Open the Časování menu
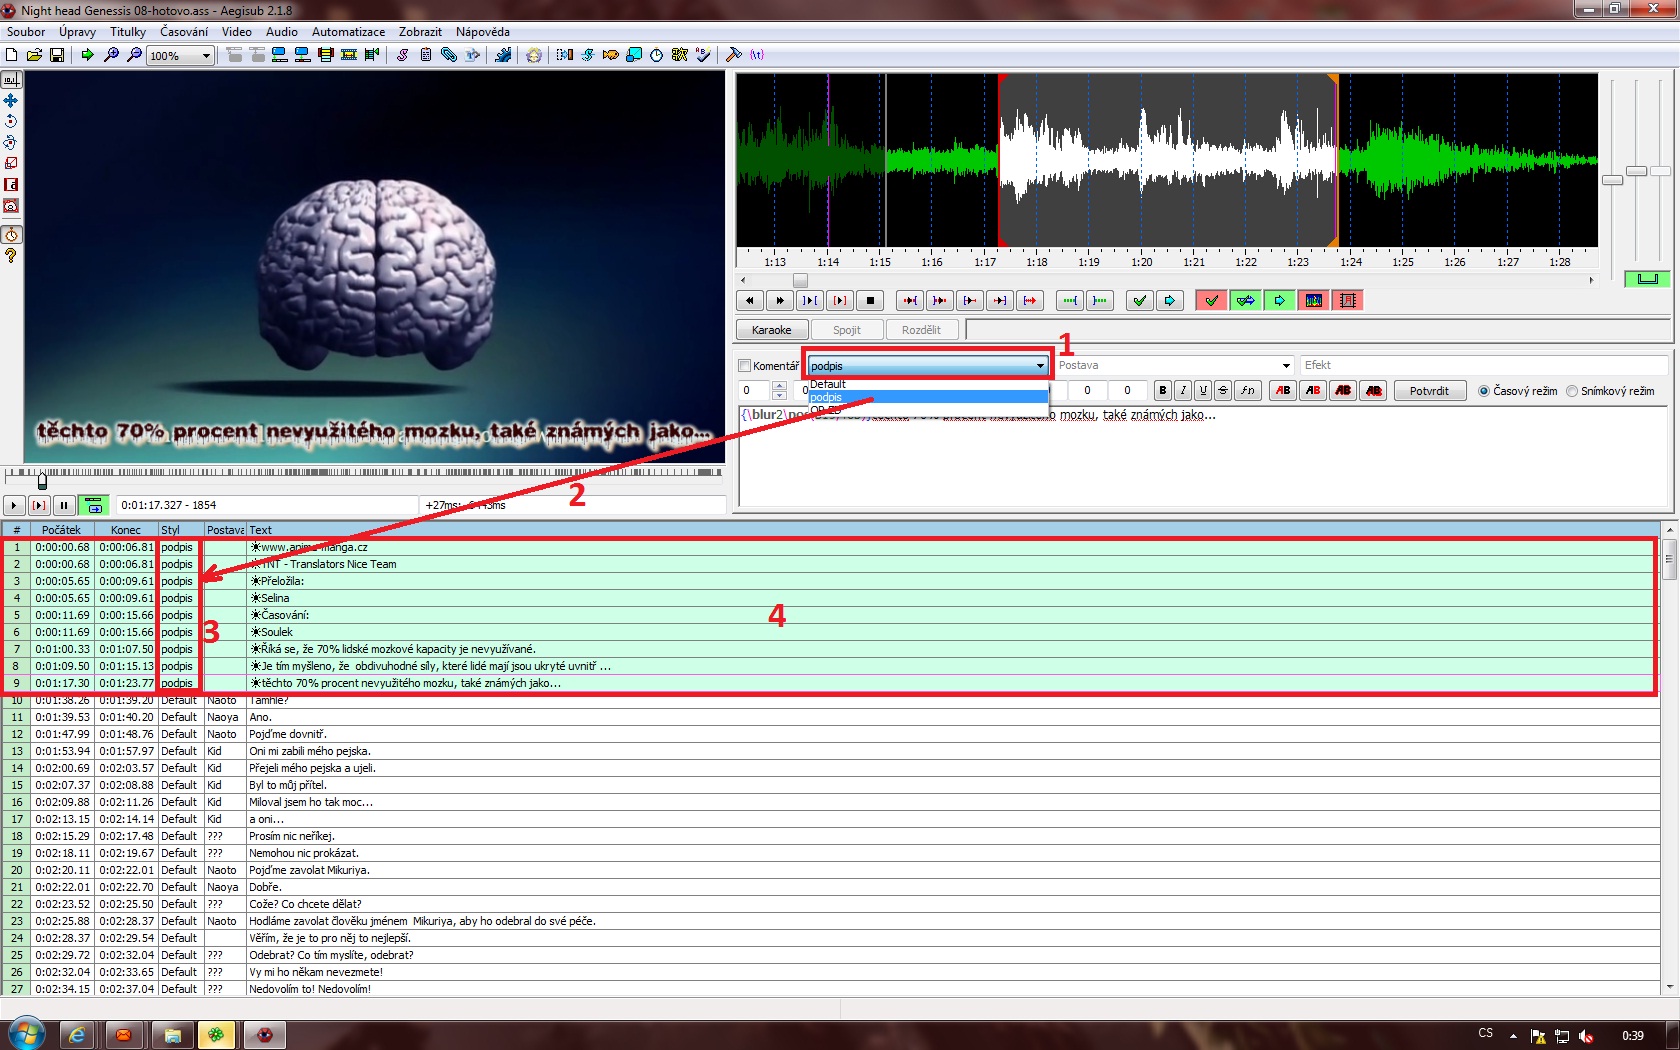The height and width of the screenshot is (1050, 1680). pos(184,32)
